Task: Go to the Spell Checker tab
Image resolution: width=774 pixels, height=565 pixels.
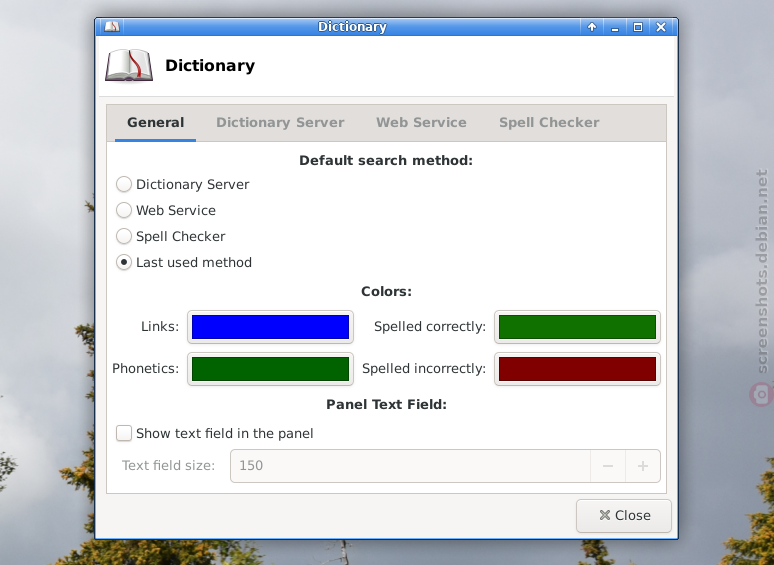Action: (549, 122)
